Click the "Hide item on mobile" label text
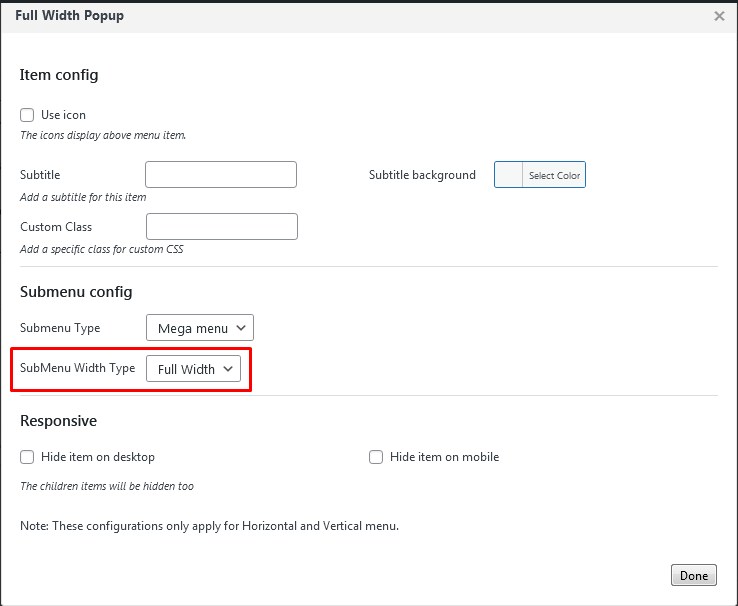The height and width of the screenshot is (606, 738). pos(444,457)
